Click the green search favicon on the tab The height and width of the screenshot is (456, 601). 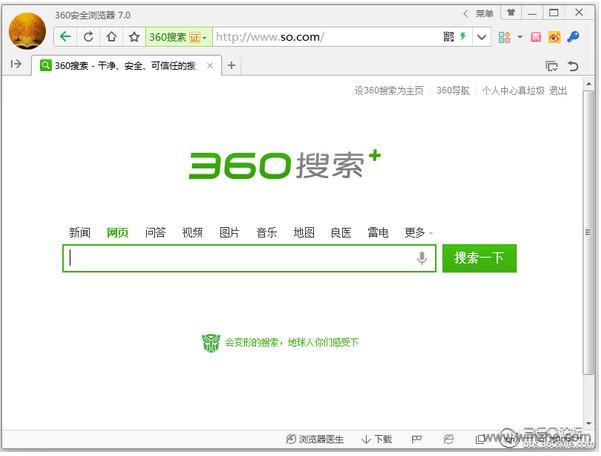(46, 66)
